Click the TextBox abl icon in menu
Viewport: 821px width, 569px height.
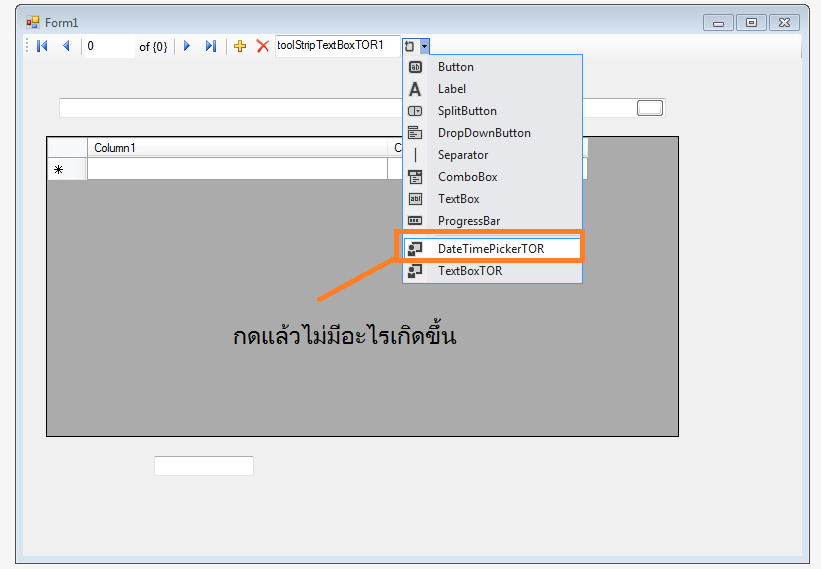(415, 199)
